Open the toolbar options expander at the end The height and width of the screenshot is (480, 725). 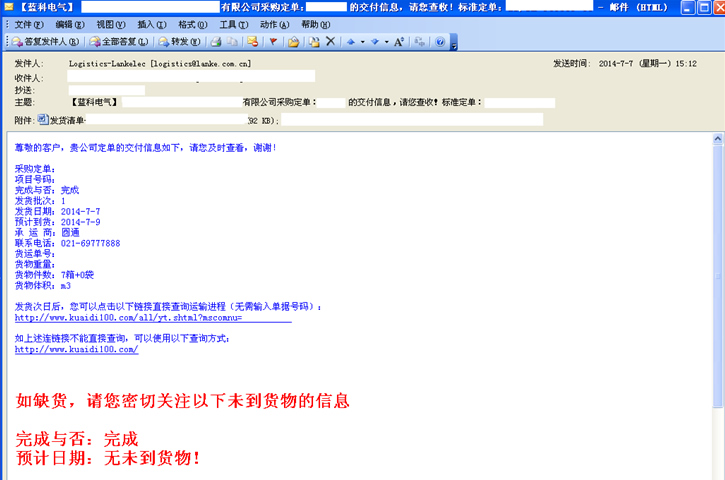pyautogui.click(x=453, y=43)
